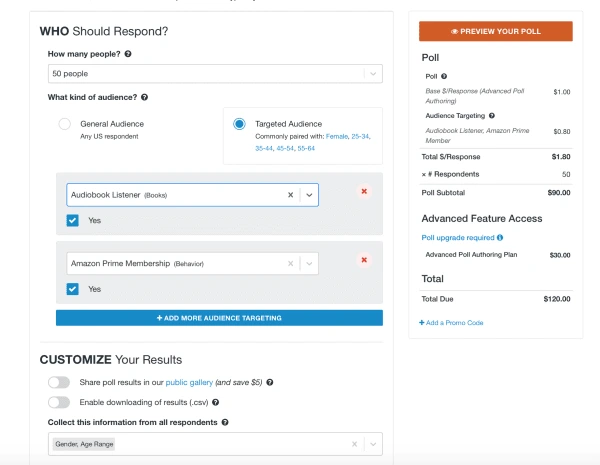This screenshot has width=600, height=465.
Task: Select the Targeted Audience radio button
Action: pos(239,124)
